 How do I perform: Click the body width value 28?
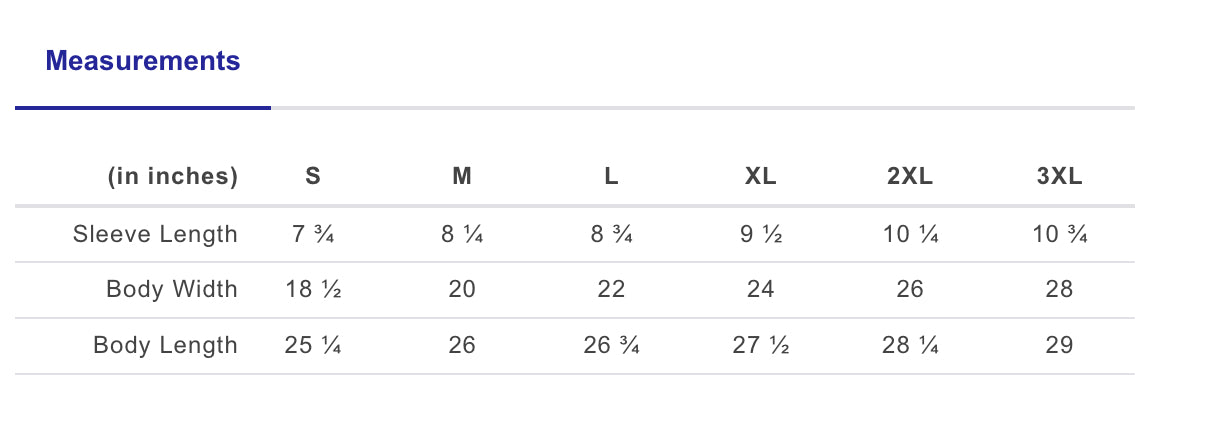(1059, 290)
